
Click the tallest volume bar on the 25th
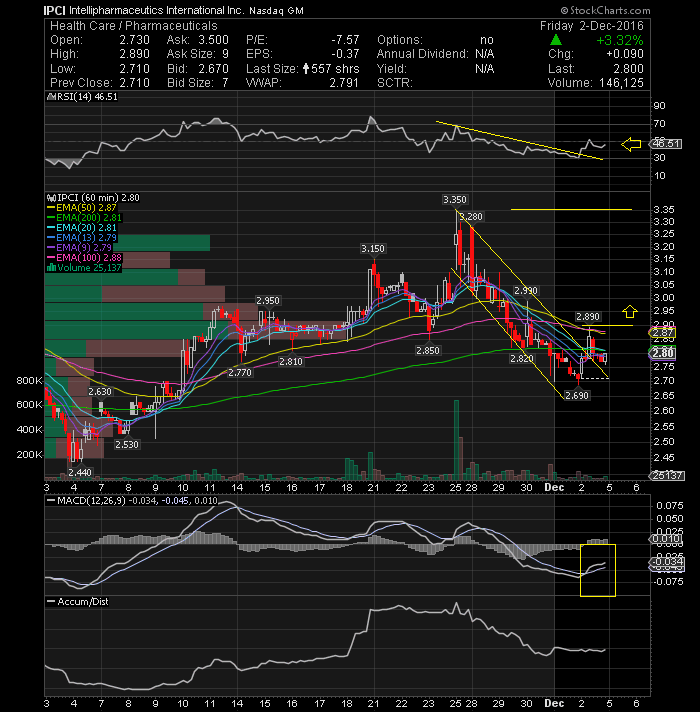click(456, 440)
